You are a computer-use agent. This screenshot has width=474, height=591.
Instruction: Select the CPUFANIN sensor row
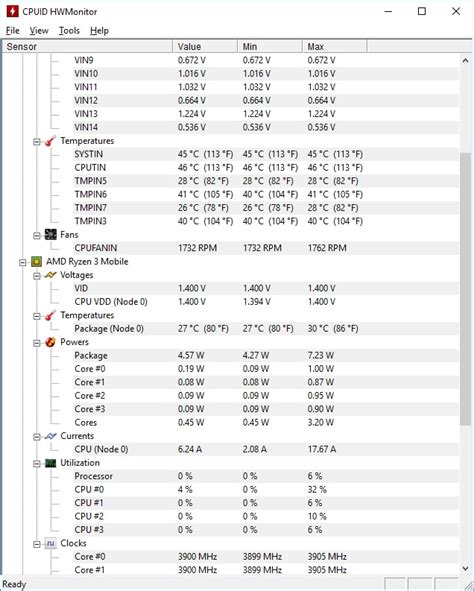[231, 248]
